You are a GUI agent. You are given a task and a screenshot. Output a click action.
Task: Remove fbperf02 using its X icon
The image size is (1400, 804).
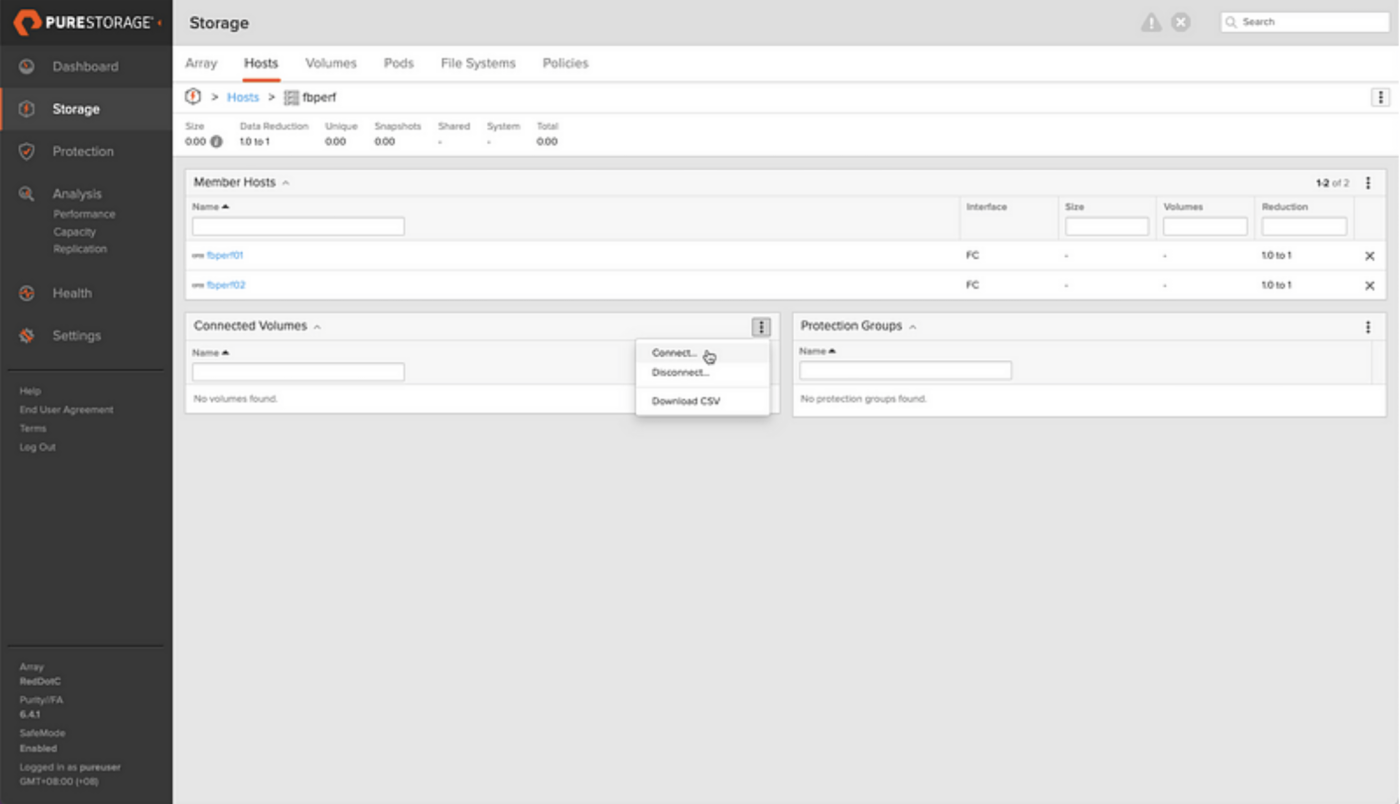tap(1370, 286)
